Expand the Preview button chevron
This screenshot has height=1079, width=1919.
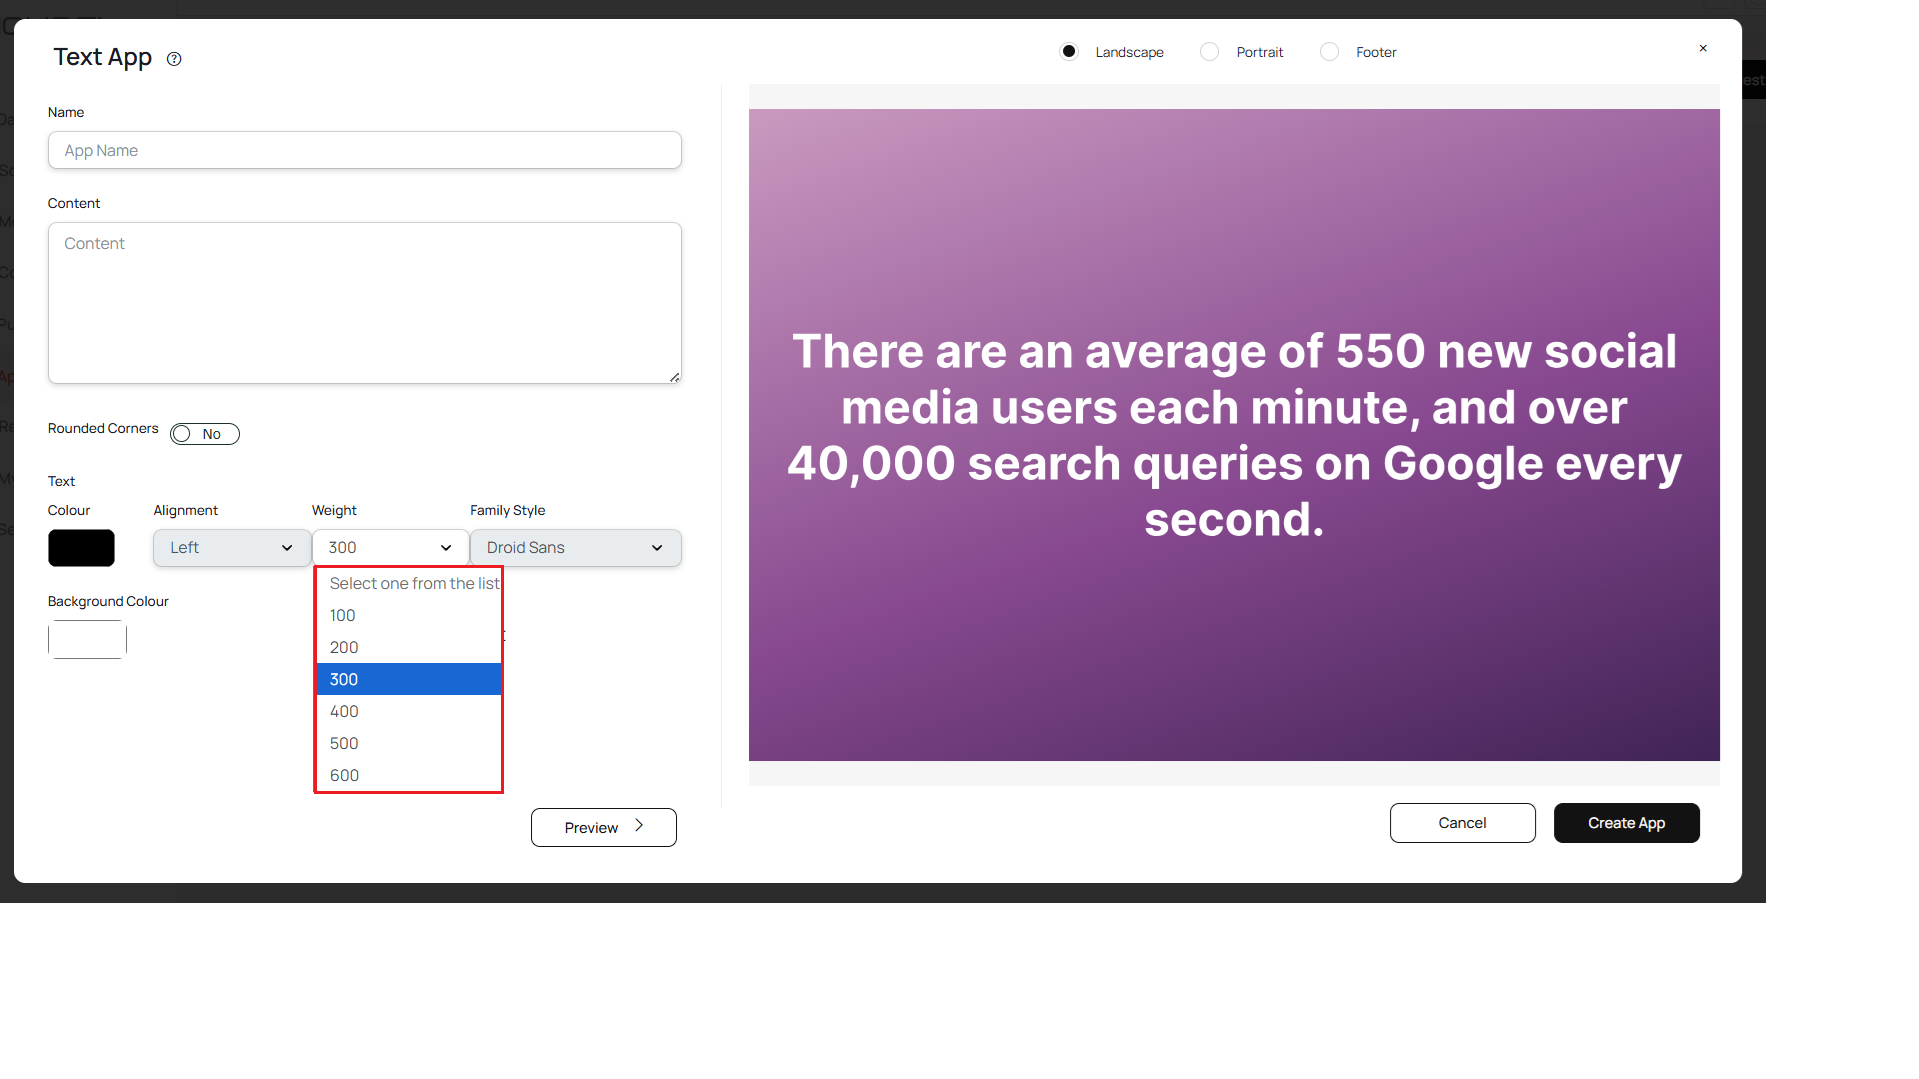[x=637, y=826]
